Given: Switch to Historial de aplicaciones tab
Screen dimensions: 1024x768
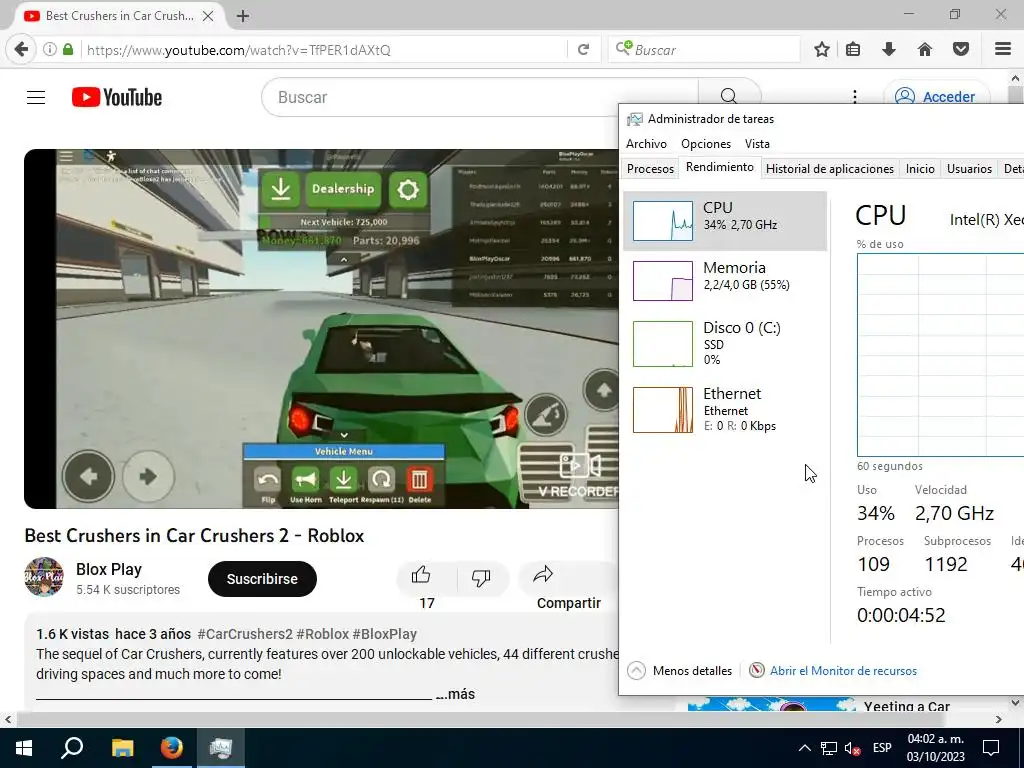Looking at the screenshot, I should pos(829,168).
